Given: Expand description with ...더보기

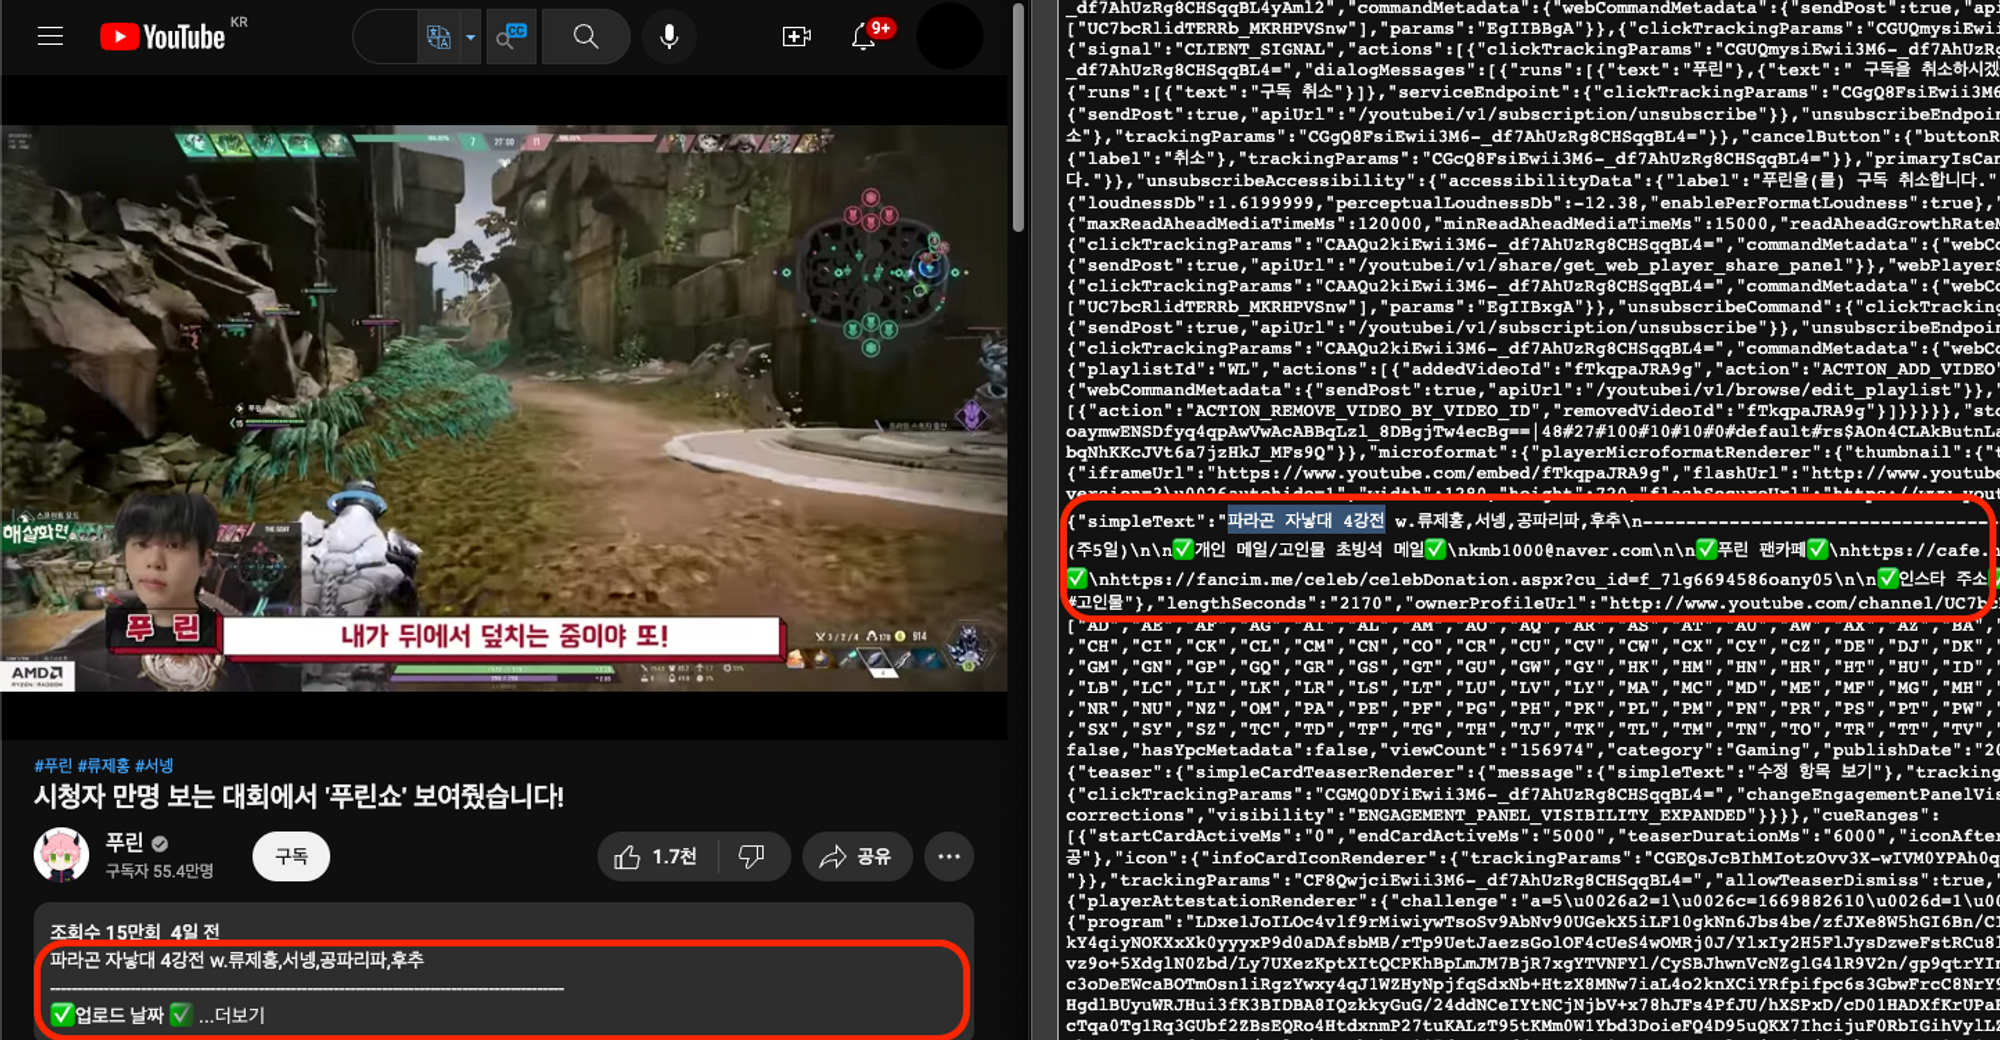Looking at the screenshot, I should pyautogui.click(x=232, y=1016).
